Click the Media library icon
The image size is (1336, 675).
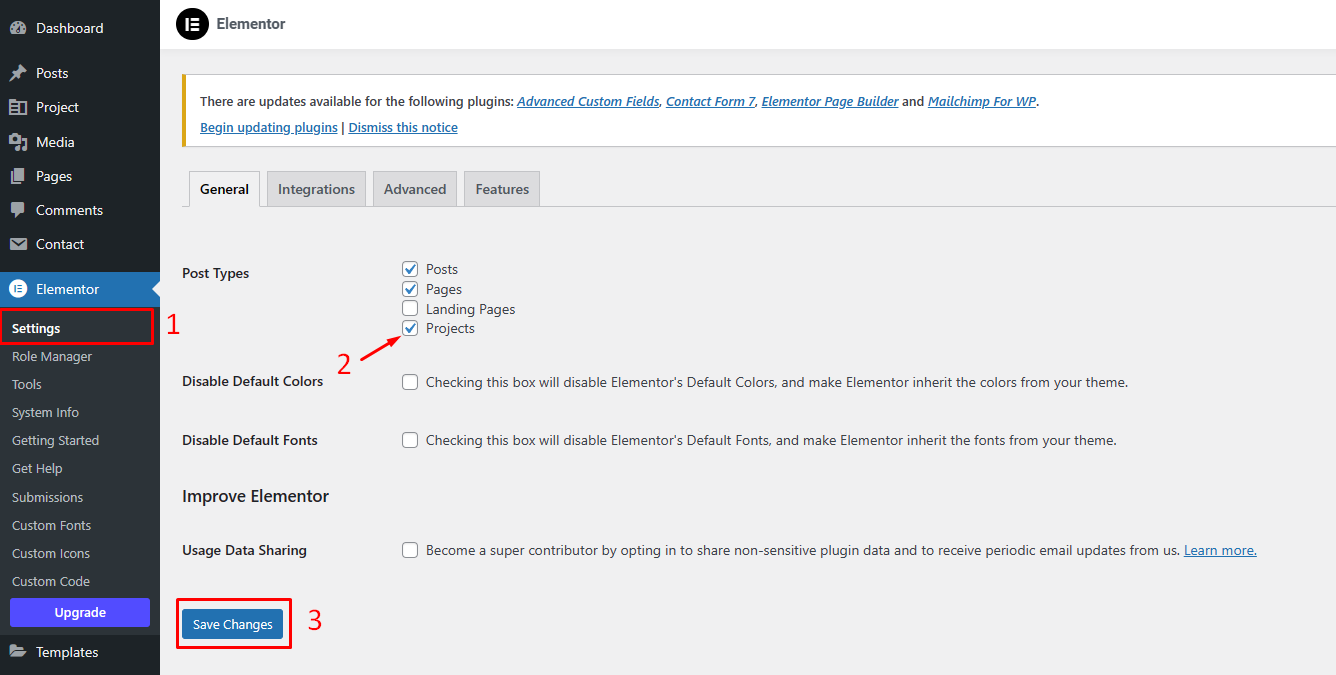[x=18, y=142]
